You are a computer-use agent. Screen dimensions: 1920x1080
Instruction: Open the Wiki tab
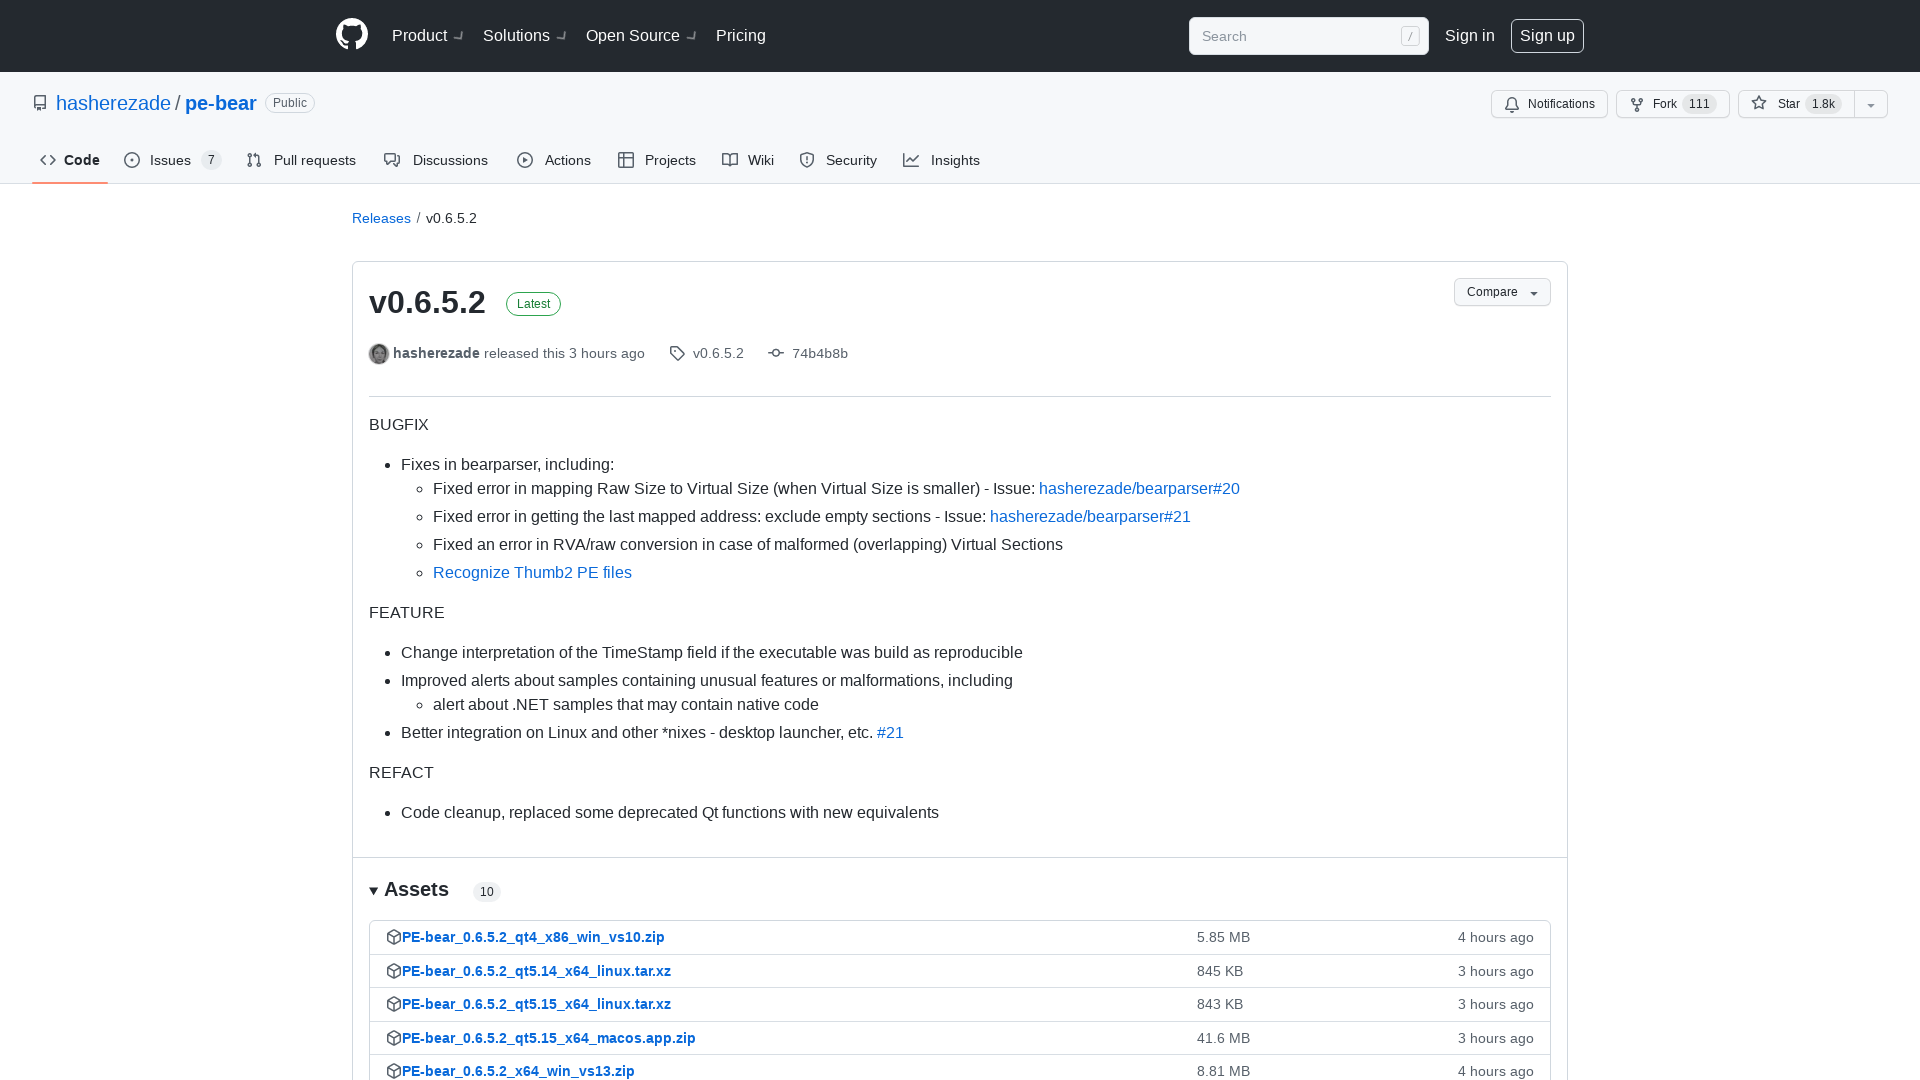tap(748, 160)
